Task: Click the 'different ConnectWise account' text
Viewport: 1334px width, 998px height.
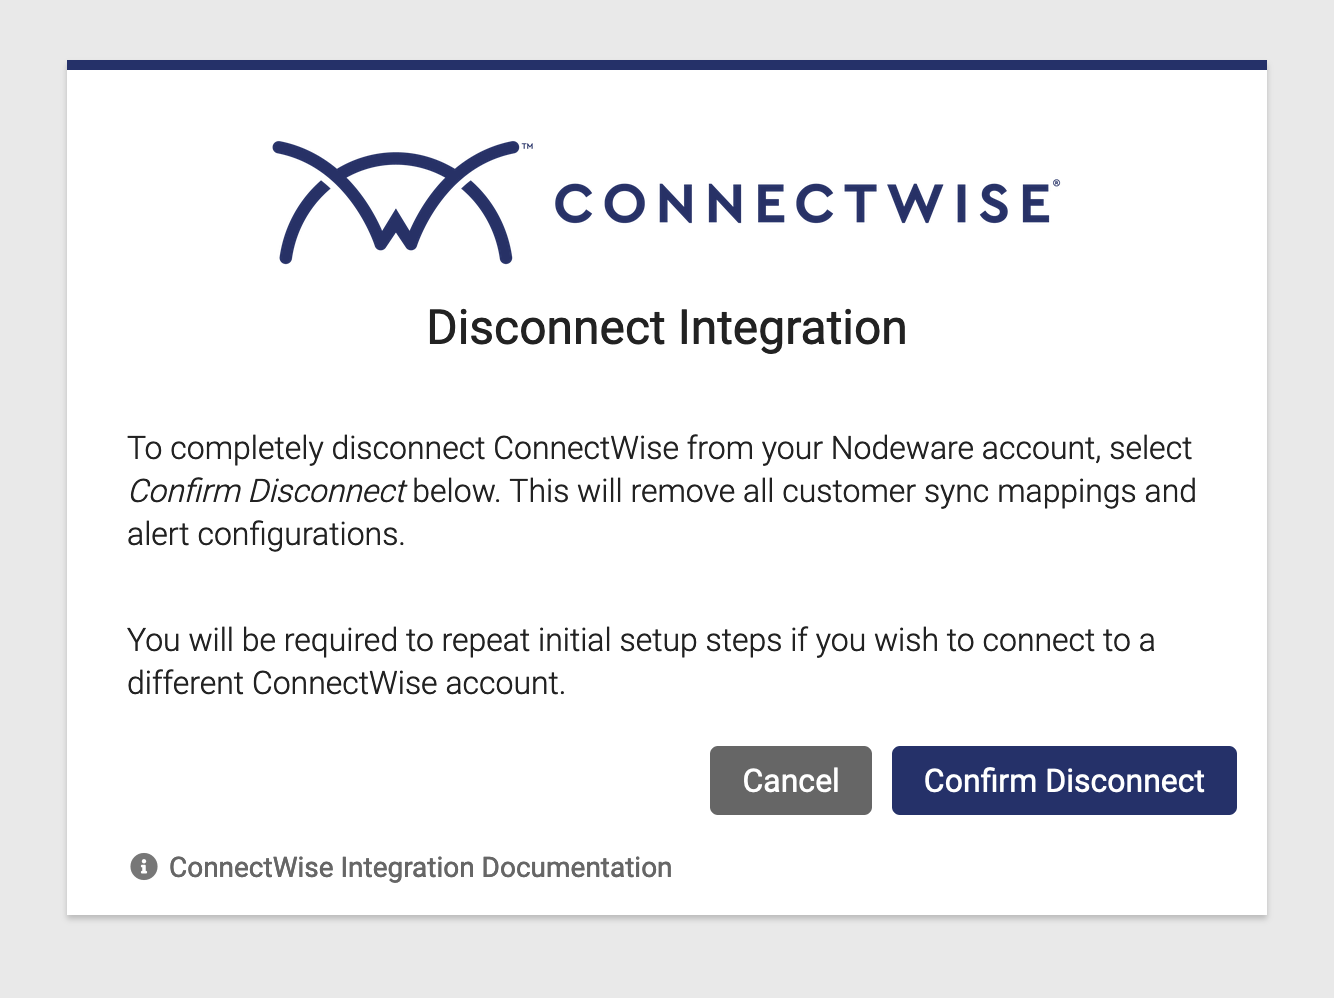Action: [345, 683]
